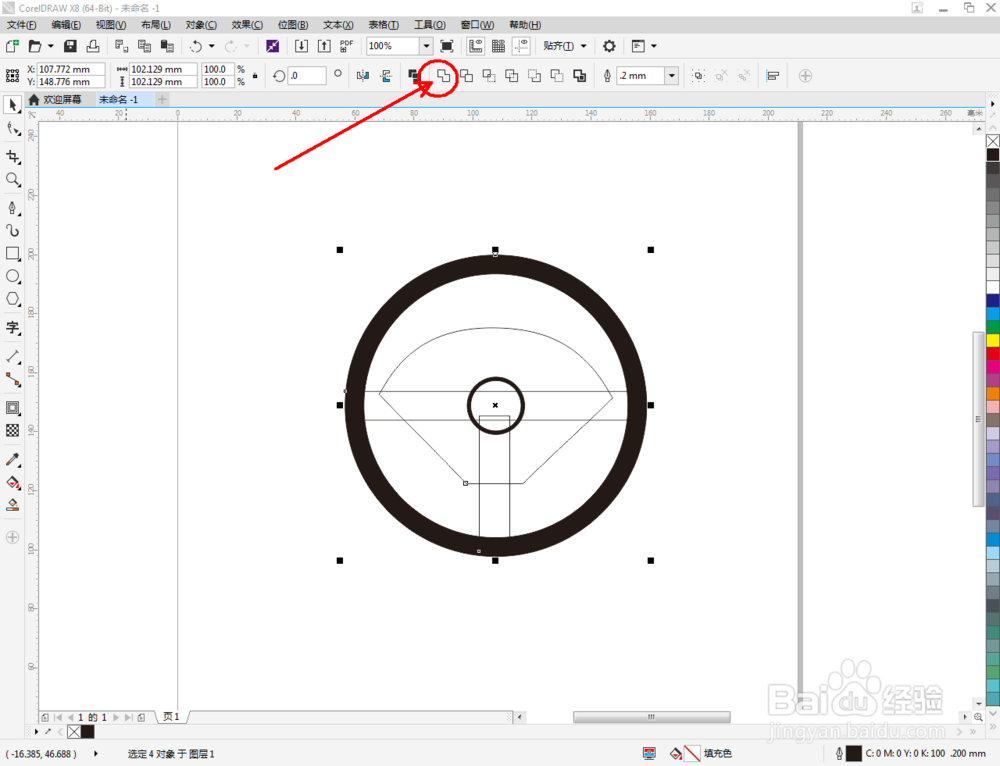Viewport: 1000px width, 766px height.
Task: Select the Polygon tool
Action: click(13, 299)
